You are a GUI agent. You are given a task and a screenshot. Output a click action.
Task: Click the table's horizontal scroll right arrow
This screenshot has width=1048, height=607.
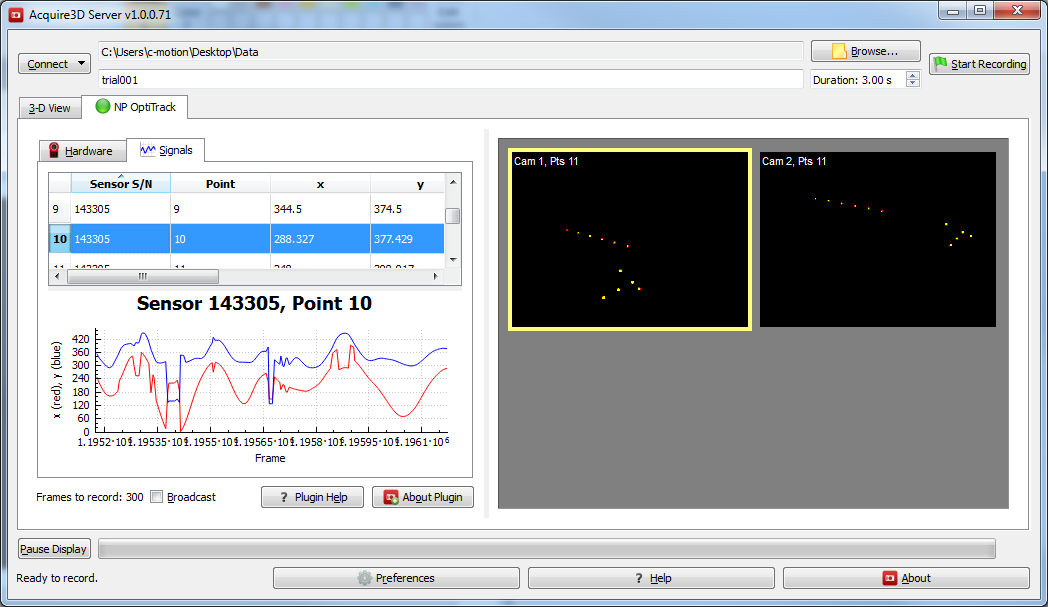point(436,276)
